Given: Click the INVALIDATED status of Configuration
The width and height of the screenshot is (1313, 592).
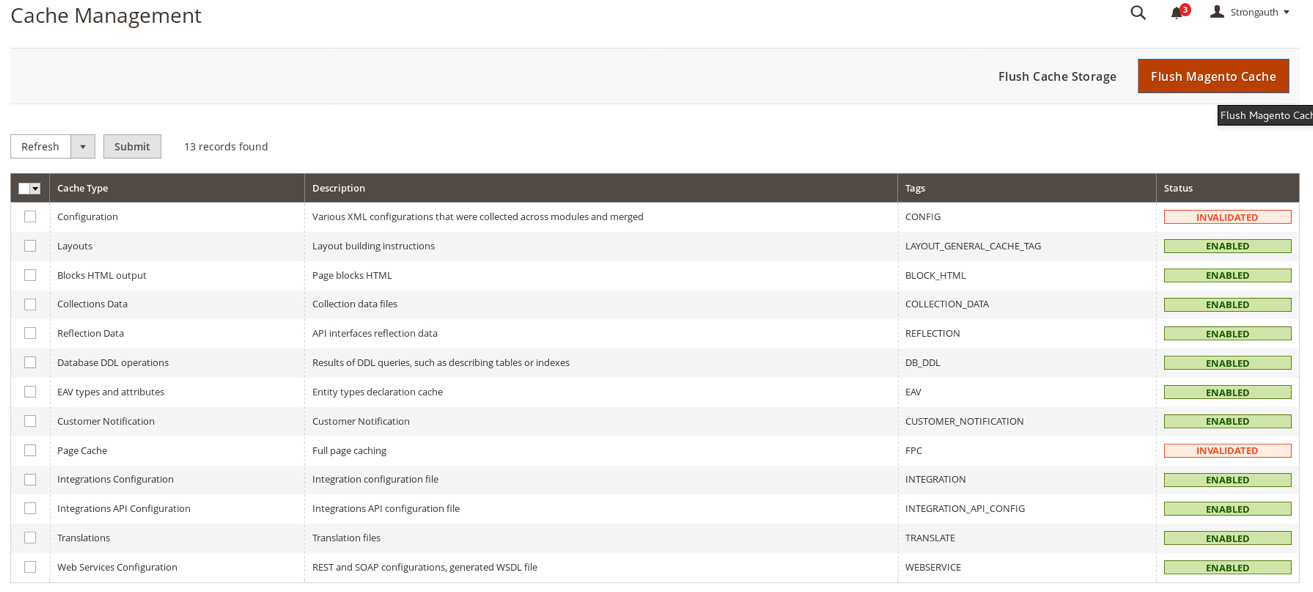Looking at the screenshot, I should coord(1227,217).
